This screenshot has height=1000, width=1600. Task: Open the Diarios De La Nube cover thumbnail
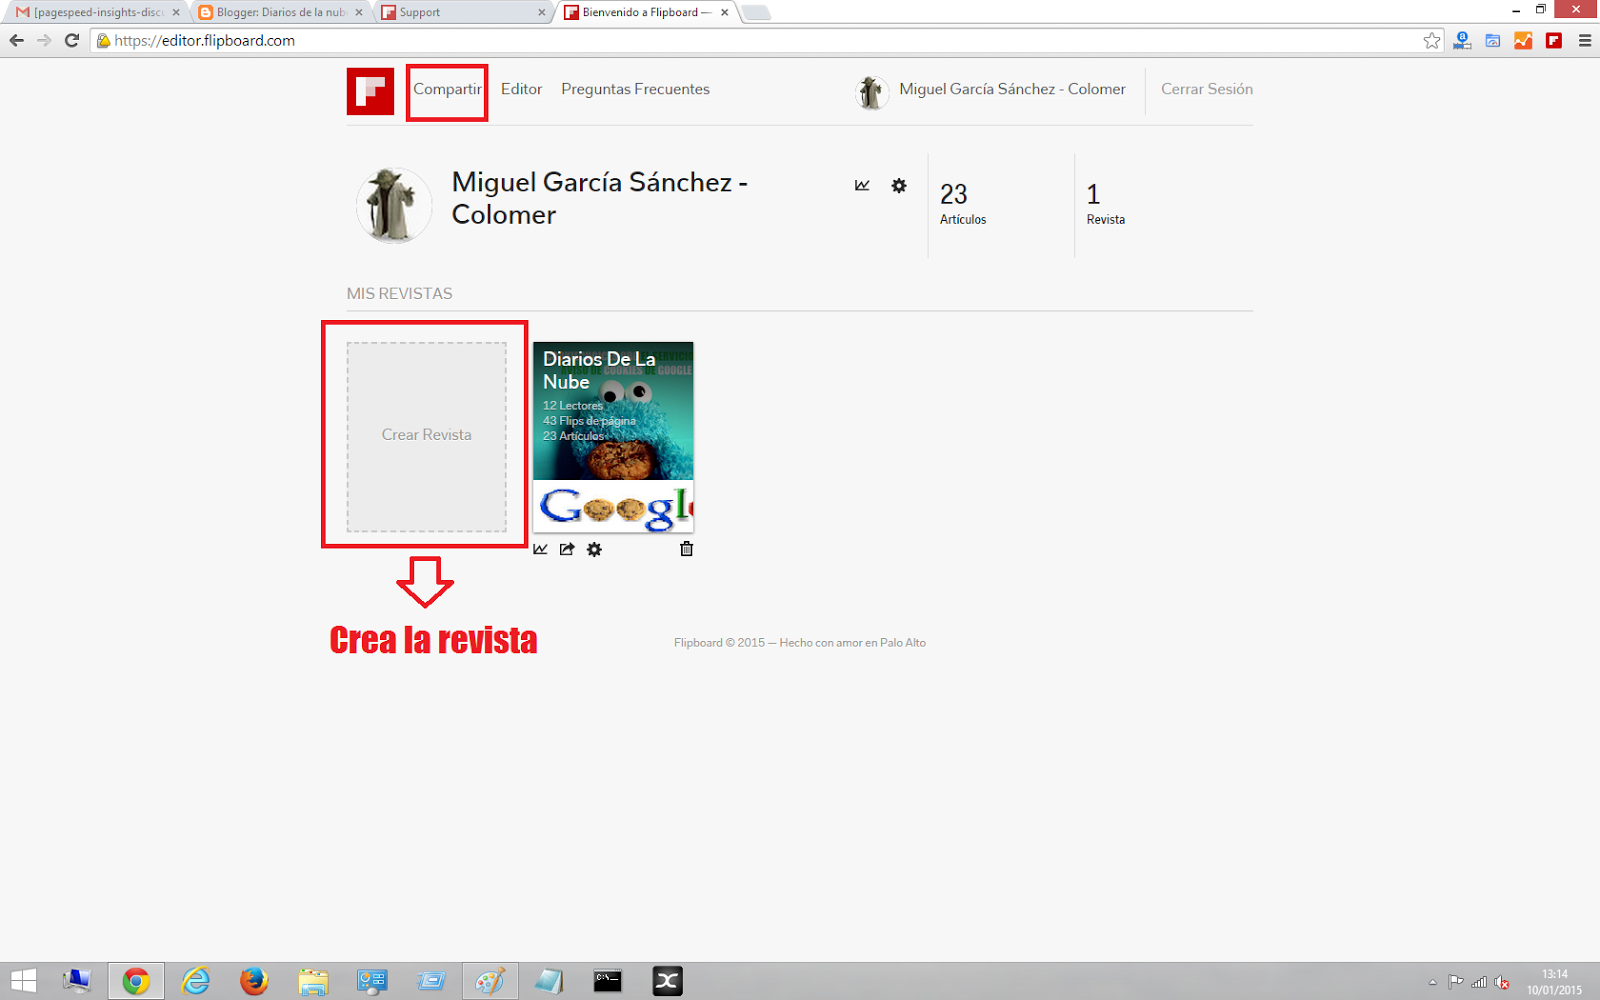(x=613, y=437)
